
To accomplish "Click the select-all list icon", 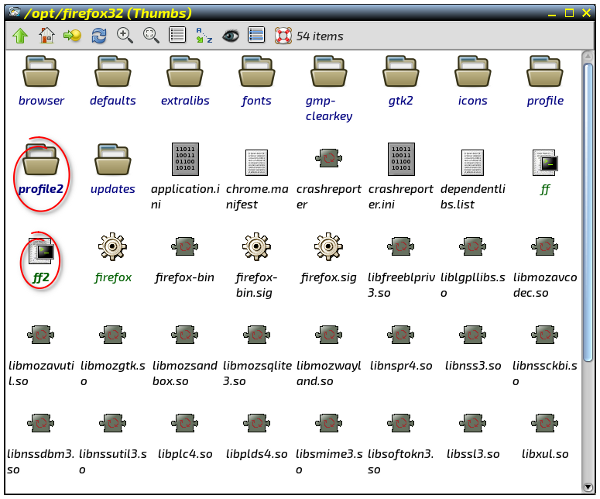I will (x=256, y=35).
